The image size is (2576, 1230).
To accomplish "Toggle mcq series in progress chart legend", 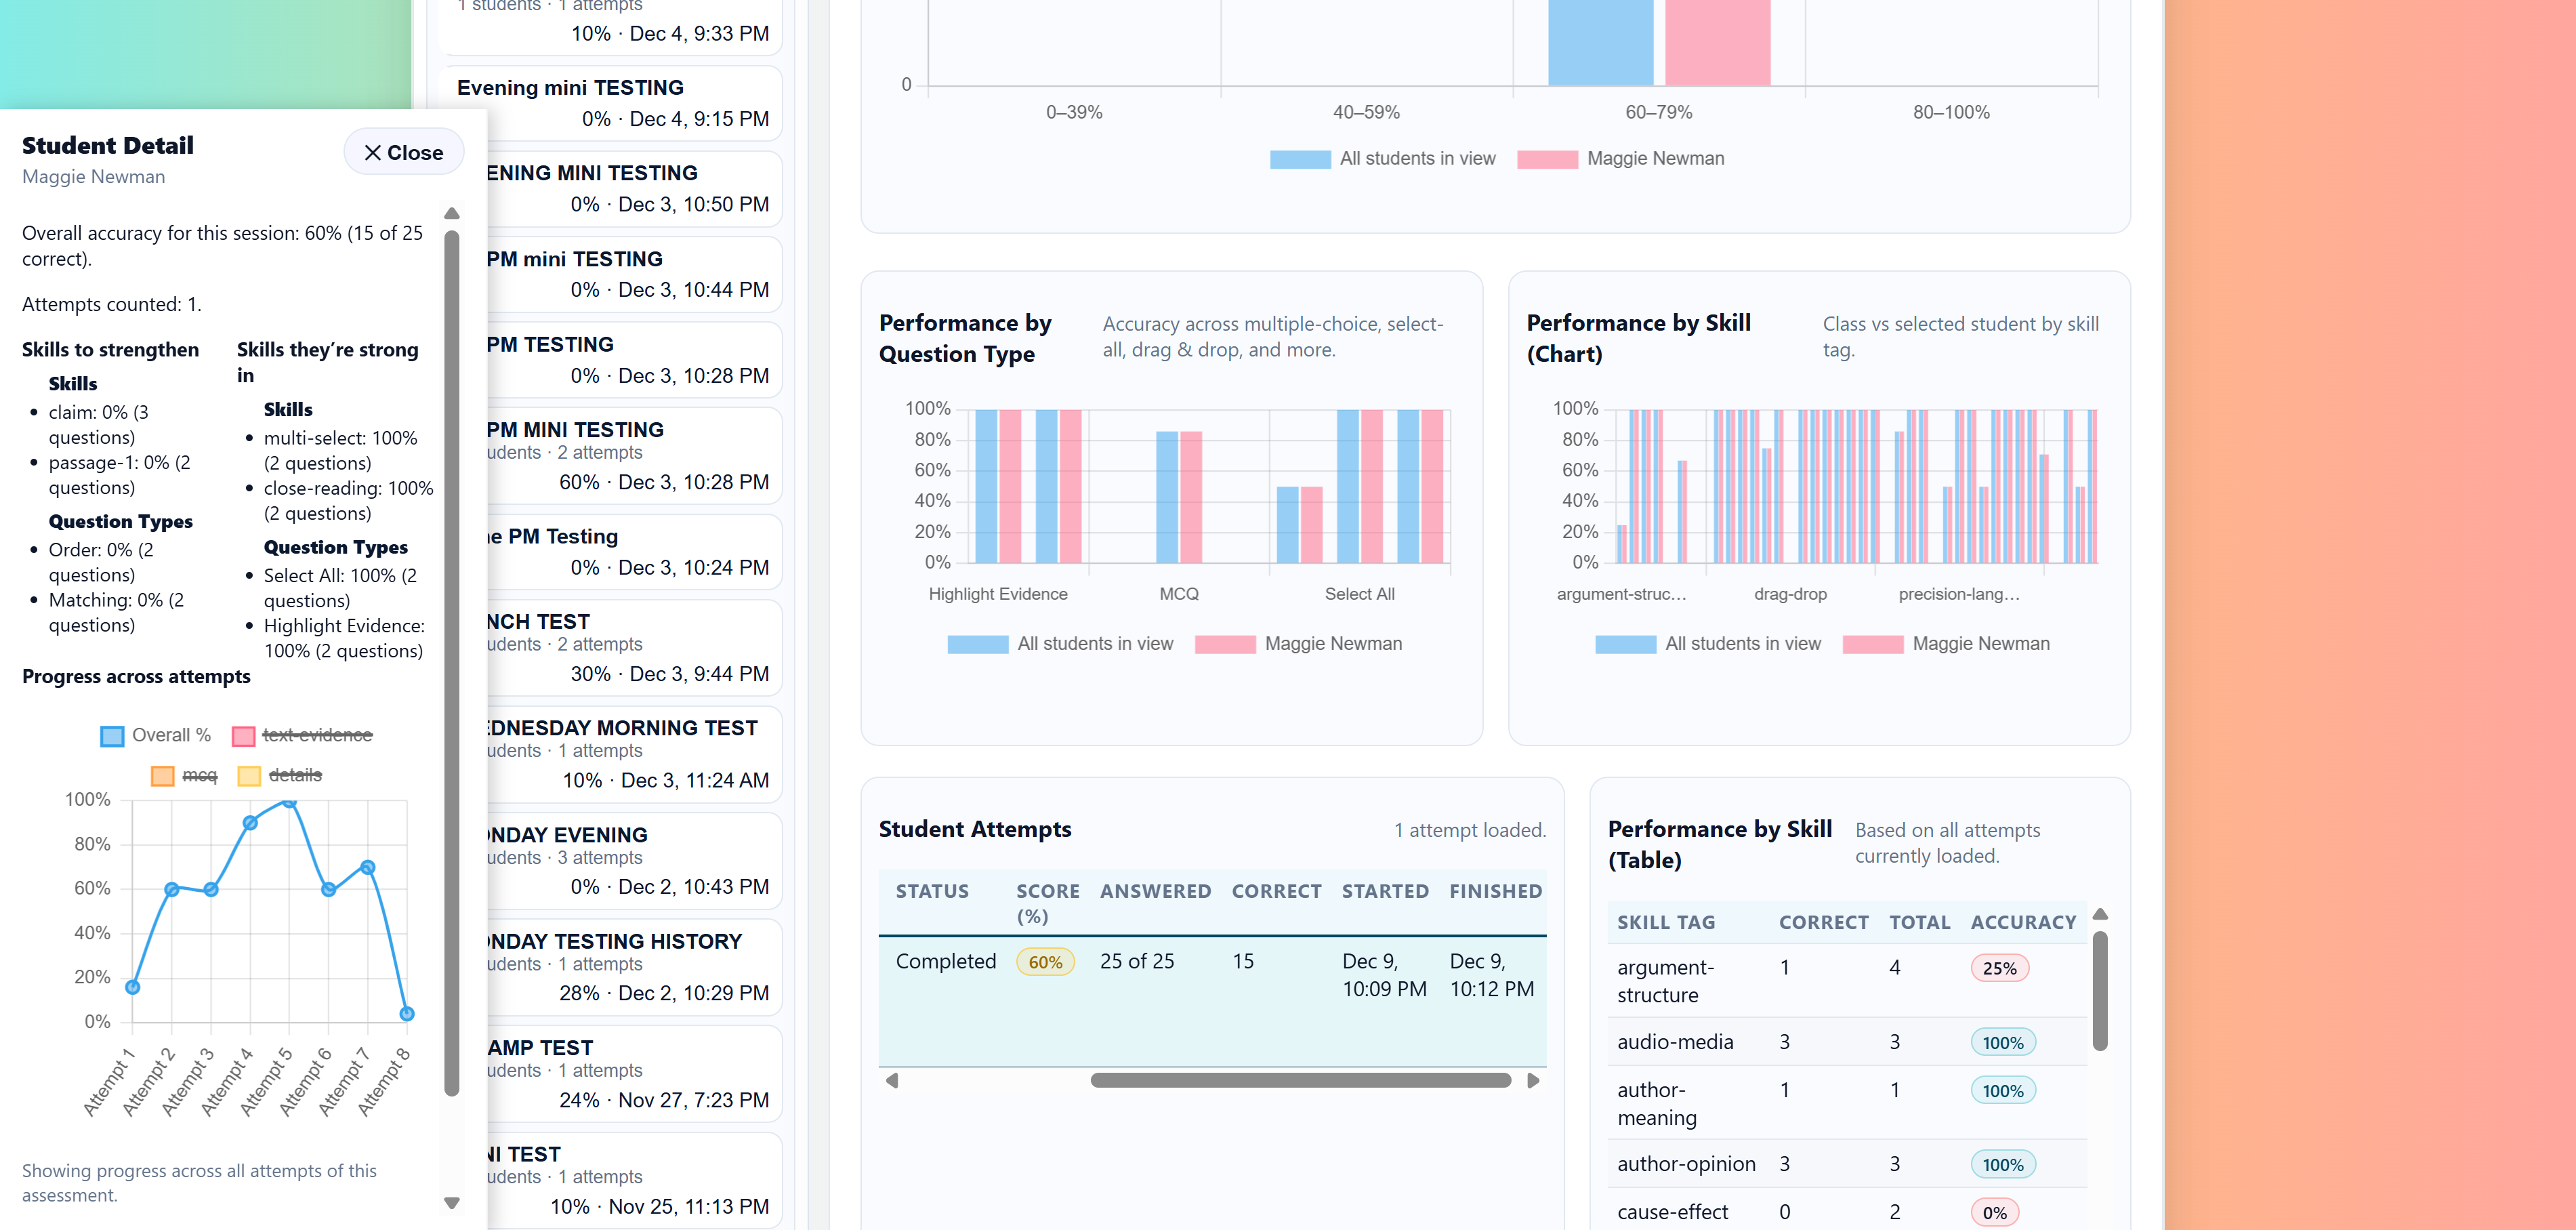I will click(x=184, y=775).
